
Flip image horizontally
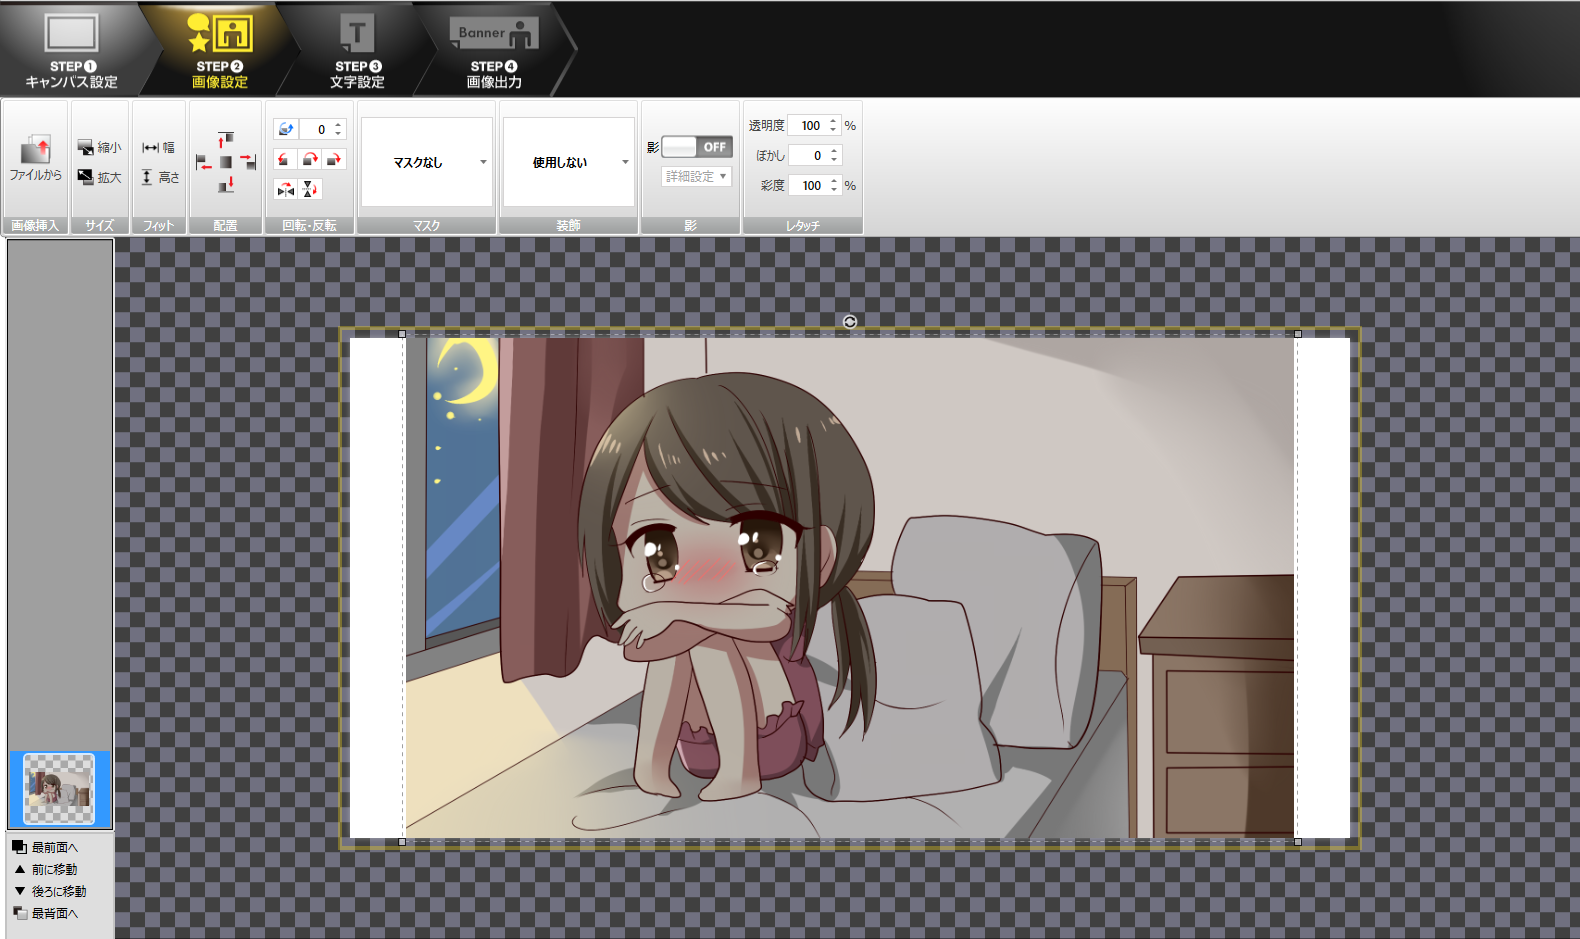coord(286,189)
